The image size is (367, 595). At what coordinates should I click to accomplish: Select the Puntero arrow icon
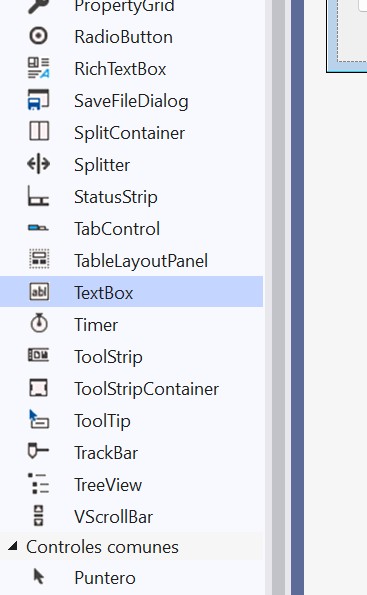[39, 576]
